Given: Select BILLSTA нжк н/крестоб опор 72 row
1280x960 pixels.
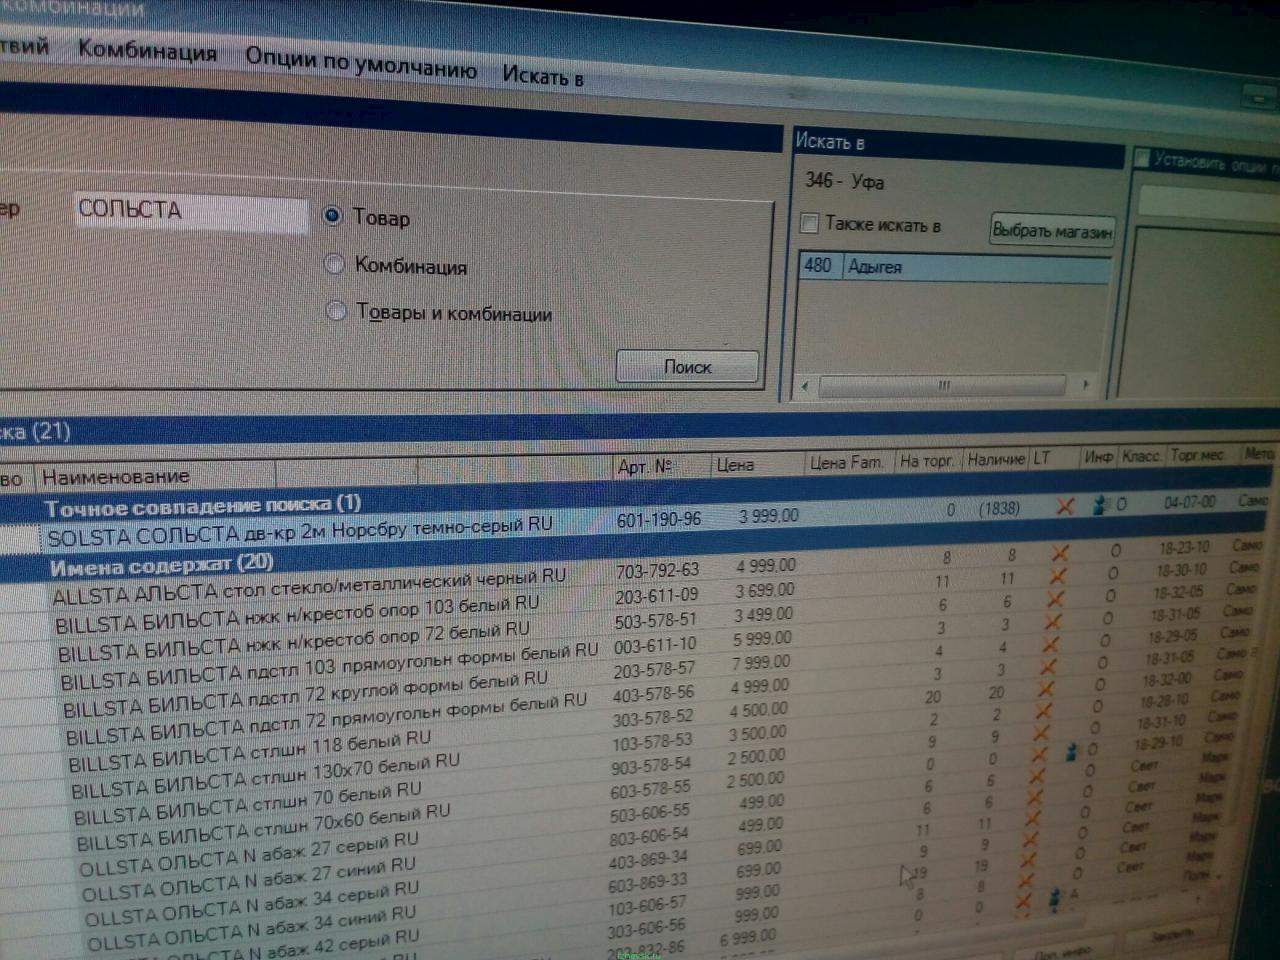Looking at the screenshot, I should click(x=294, y=641).
